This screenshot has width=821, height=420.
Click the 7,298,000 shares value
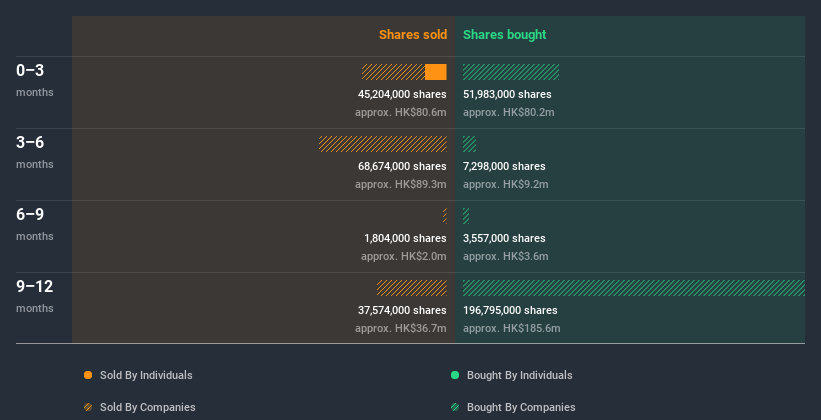504,167
